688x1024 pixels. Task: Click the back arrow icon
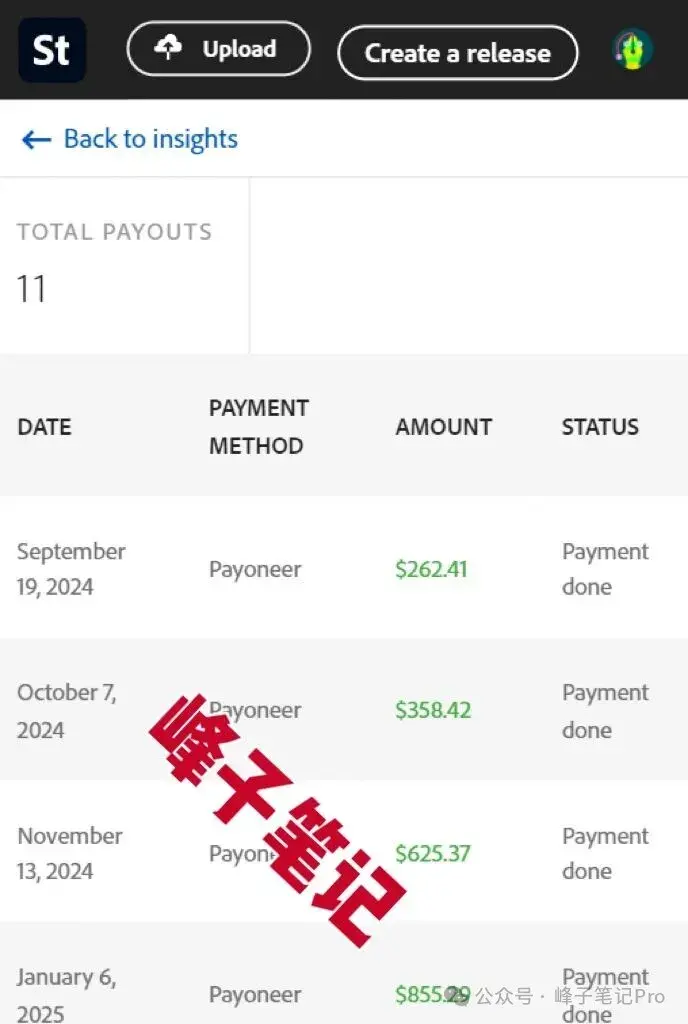36,139
